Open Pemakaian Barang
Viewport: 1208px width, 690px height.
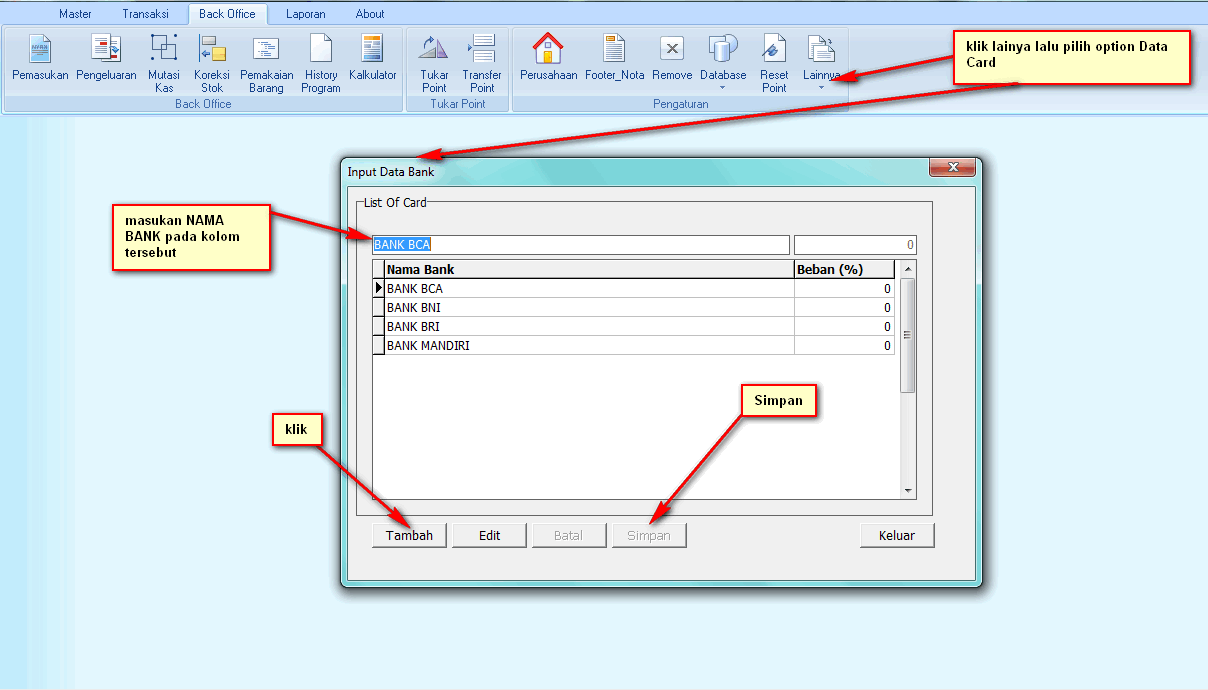click(x=265, y=60)
